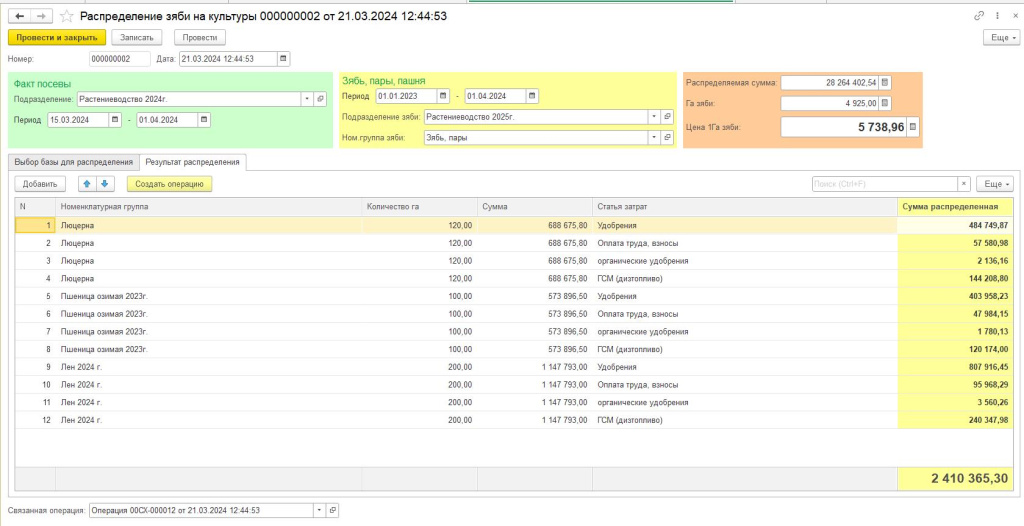Open calculator for Цена 1Га зяби field
This screenshot has height=526, width=1024.
912,127
